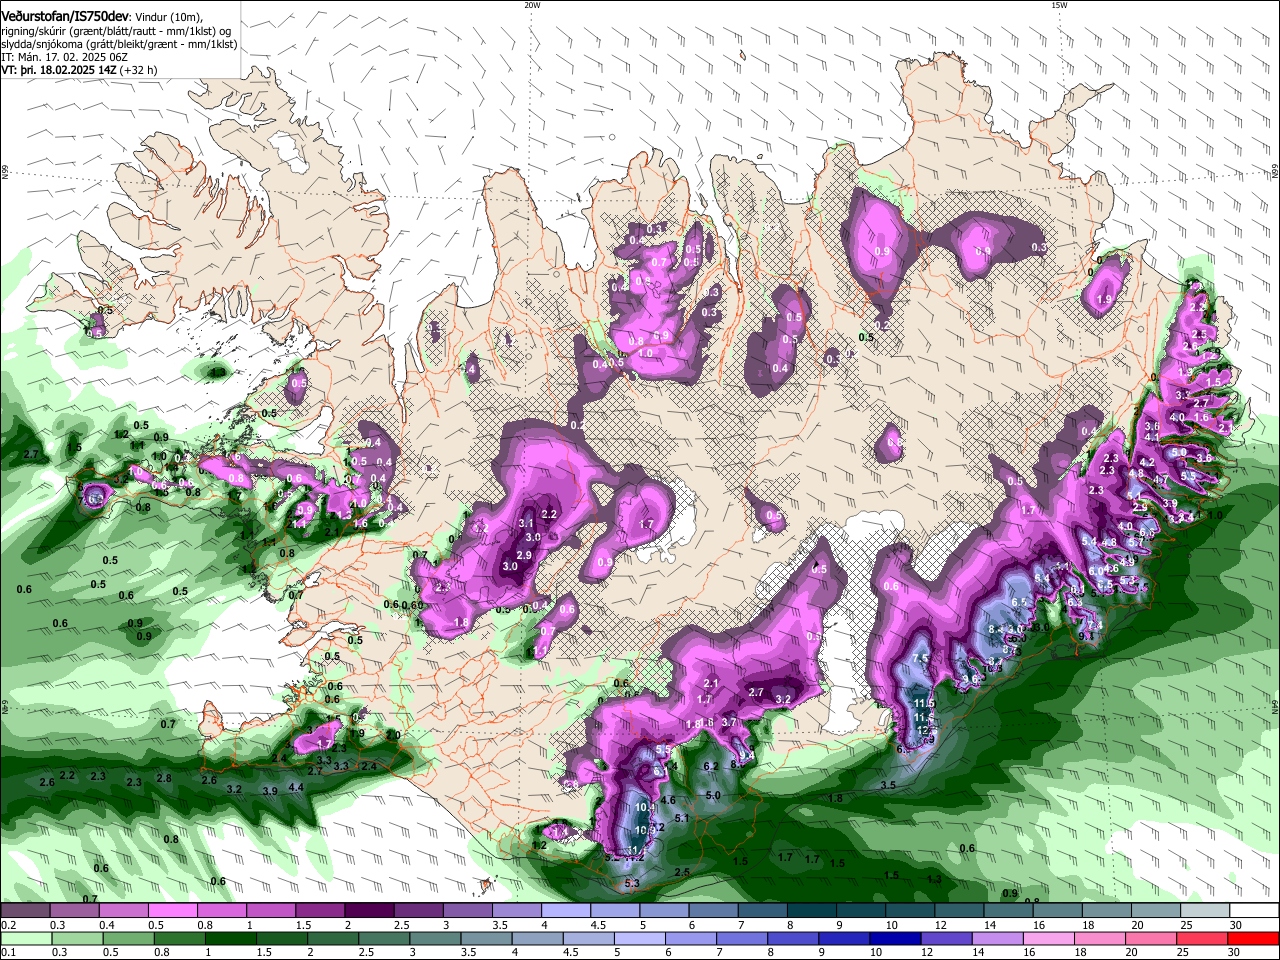This screenshot has width=1280, height=960.
Task: Select bright pink upper swatch between 0.5 and 0.8
Action: [172, 910]
